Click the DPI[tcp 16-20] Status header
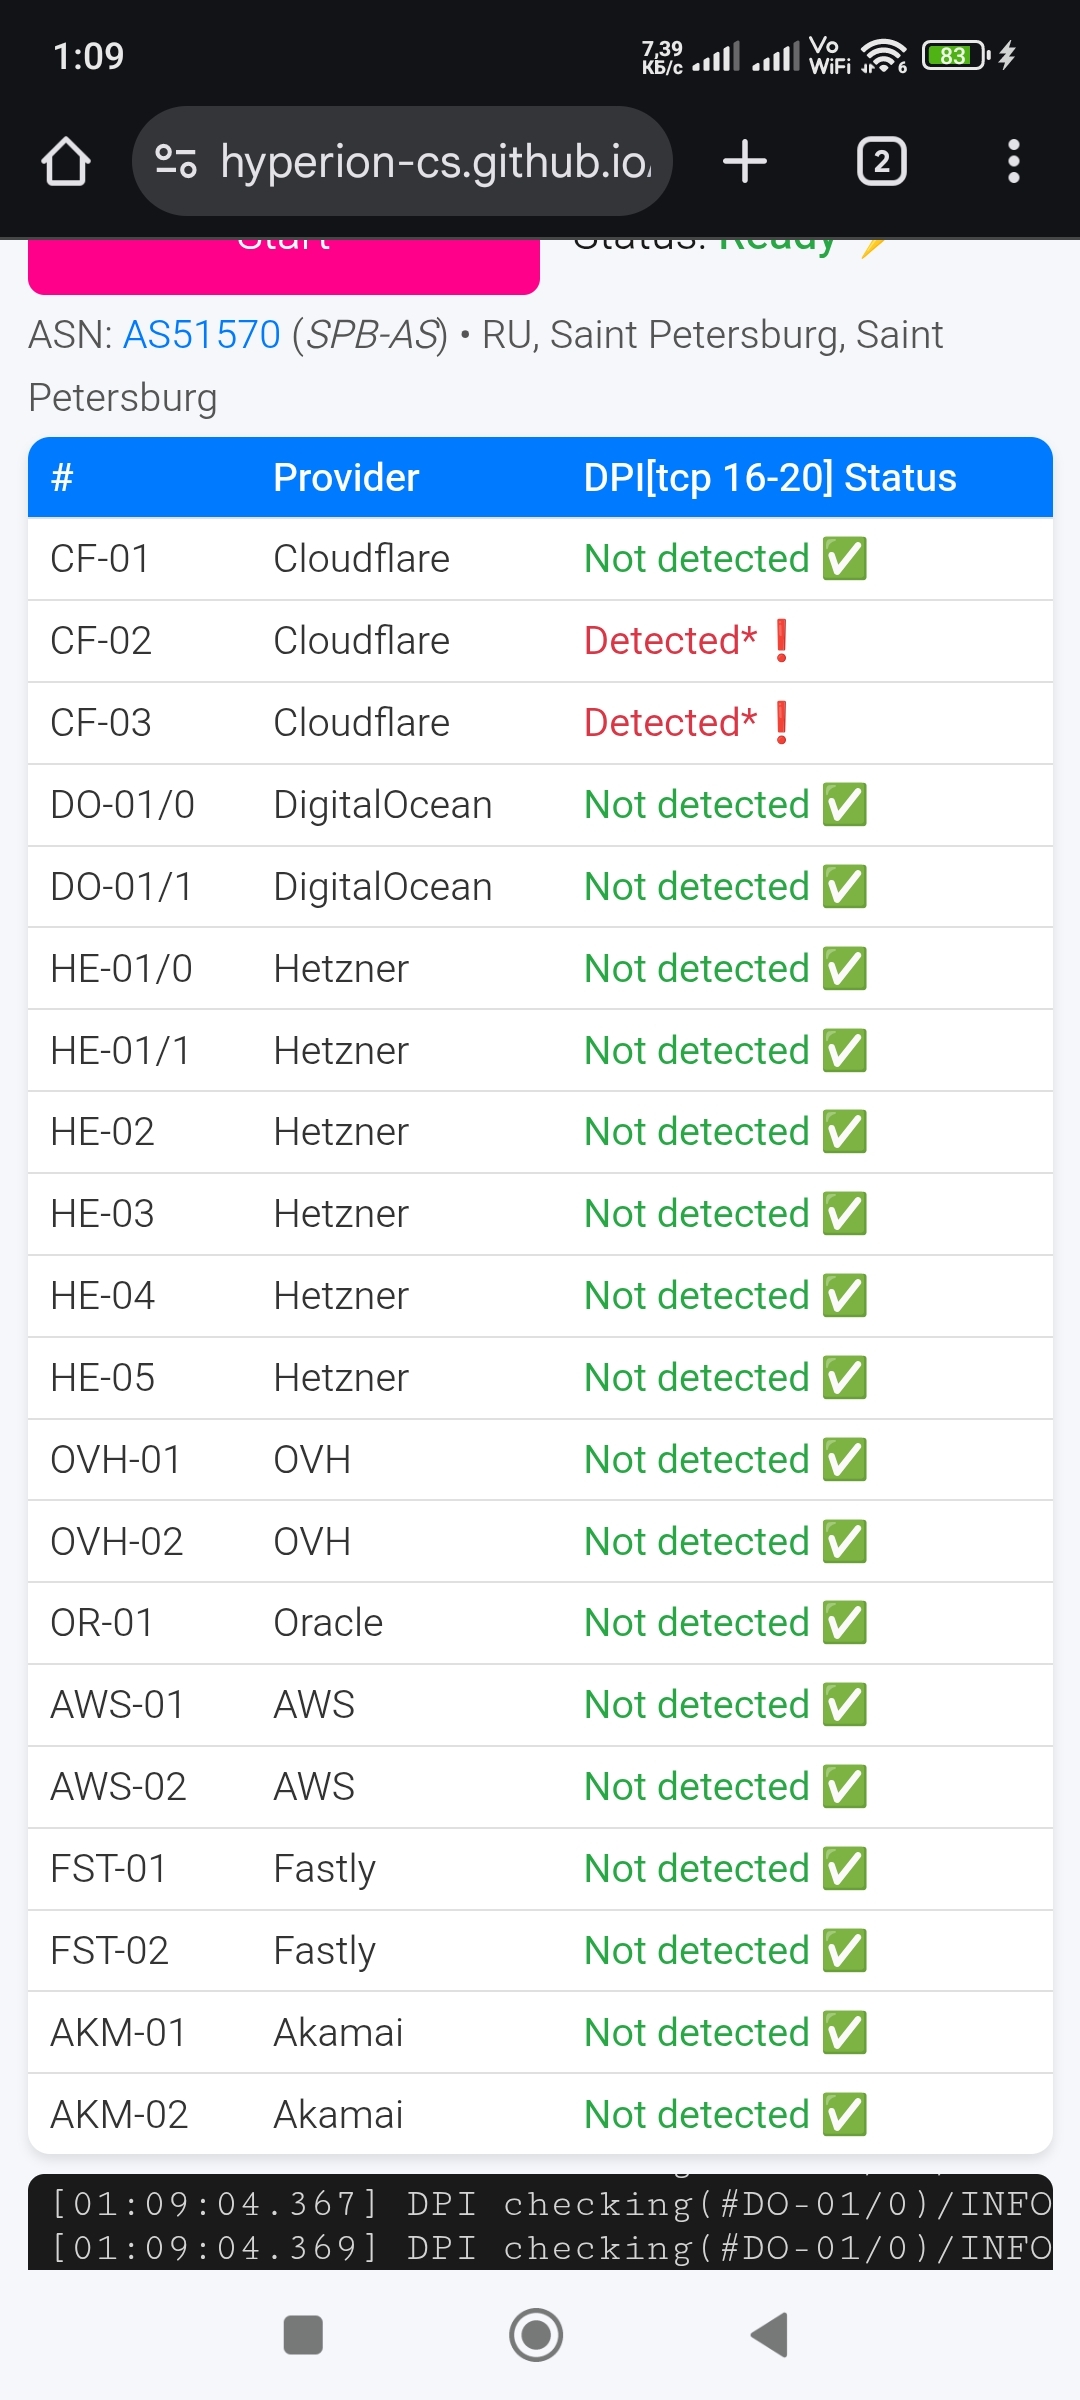The image size is (1080, 2400). (x=769, y=478)
